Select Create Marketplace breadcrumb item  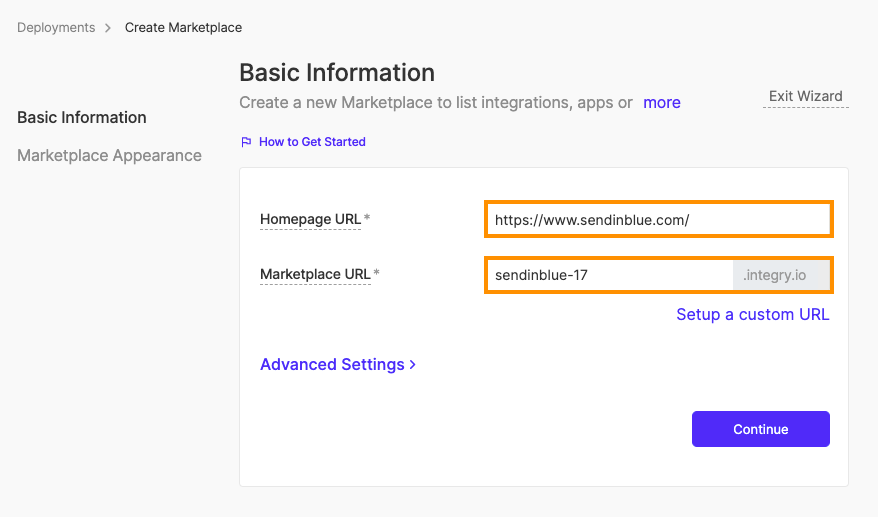click(x=183, y=28)
